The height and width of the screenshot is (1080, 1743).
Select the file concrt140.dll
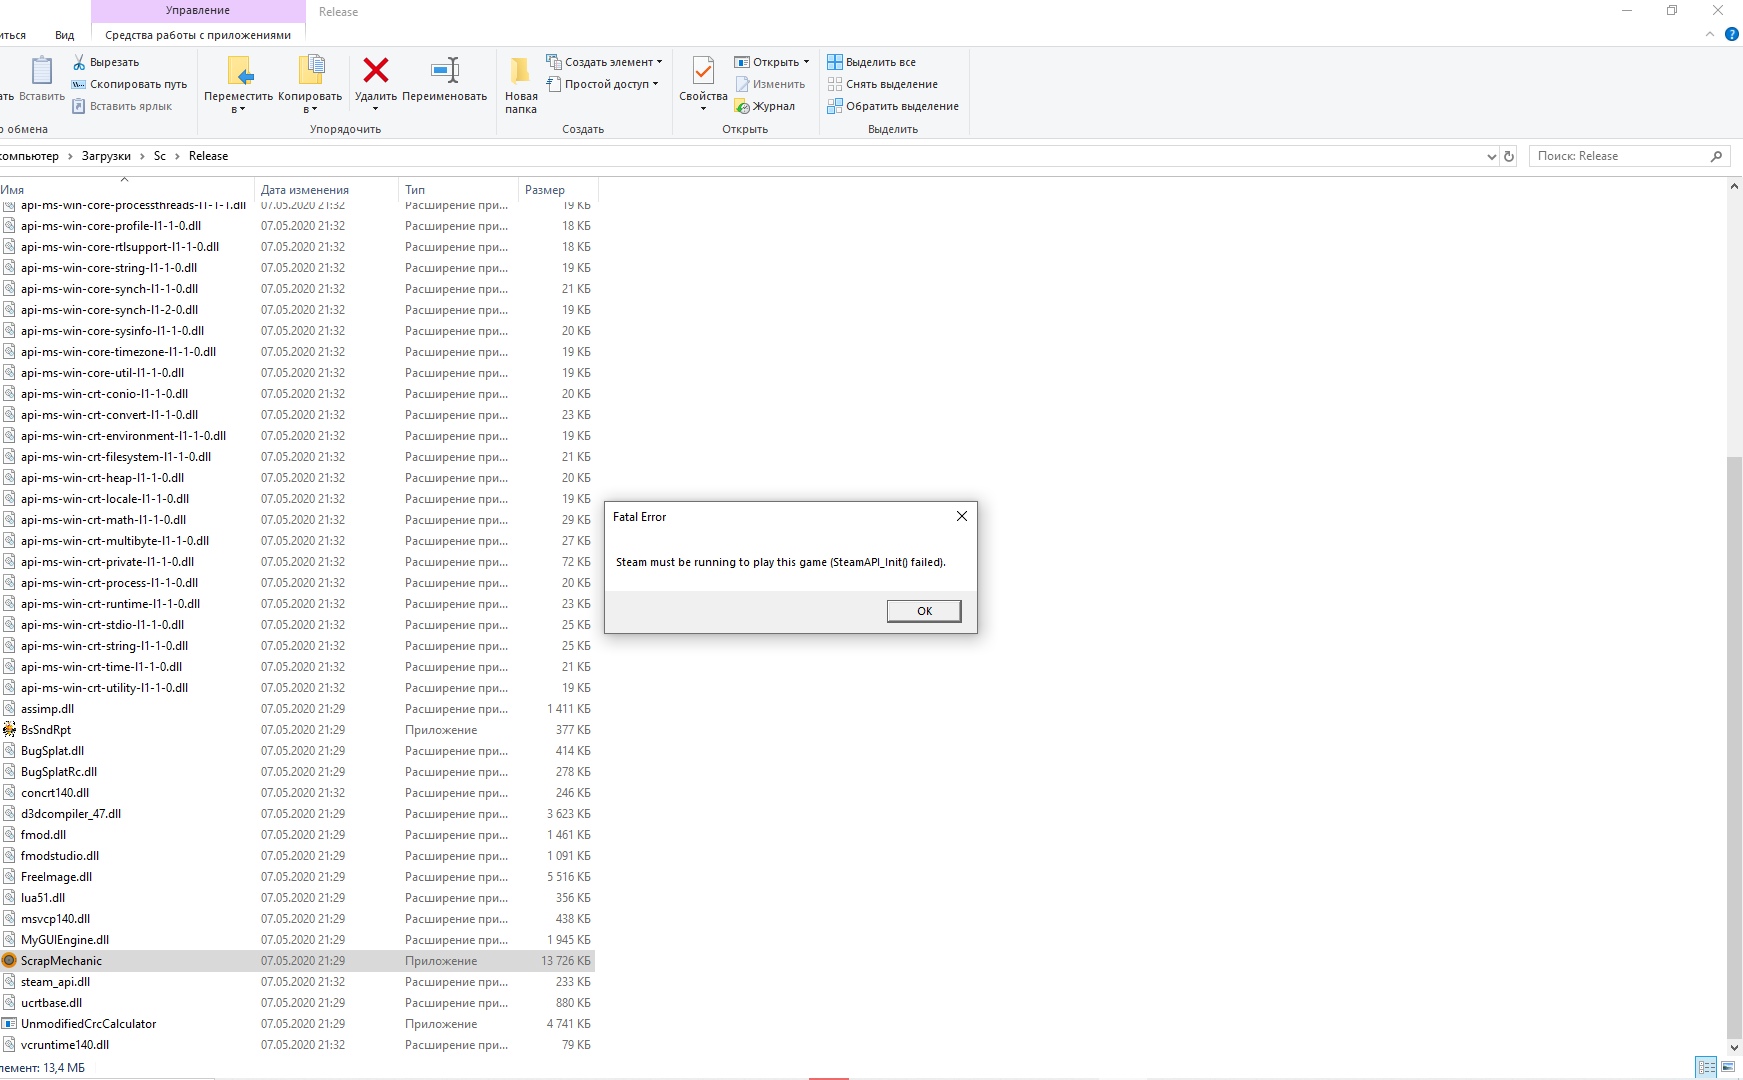pos(297,793)
